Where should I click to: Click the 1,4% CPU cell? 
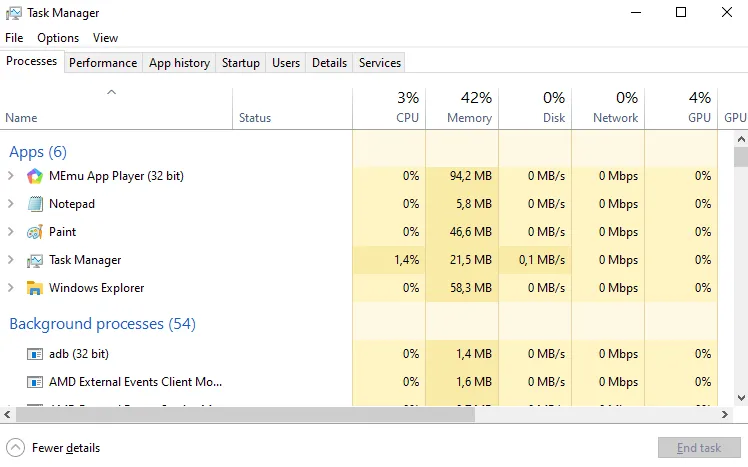coord(389,260)
